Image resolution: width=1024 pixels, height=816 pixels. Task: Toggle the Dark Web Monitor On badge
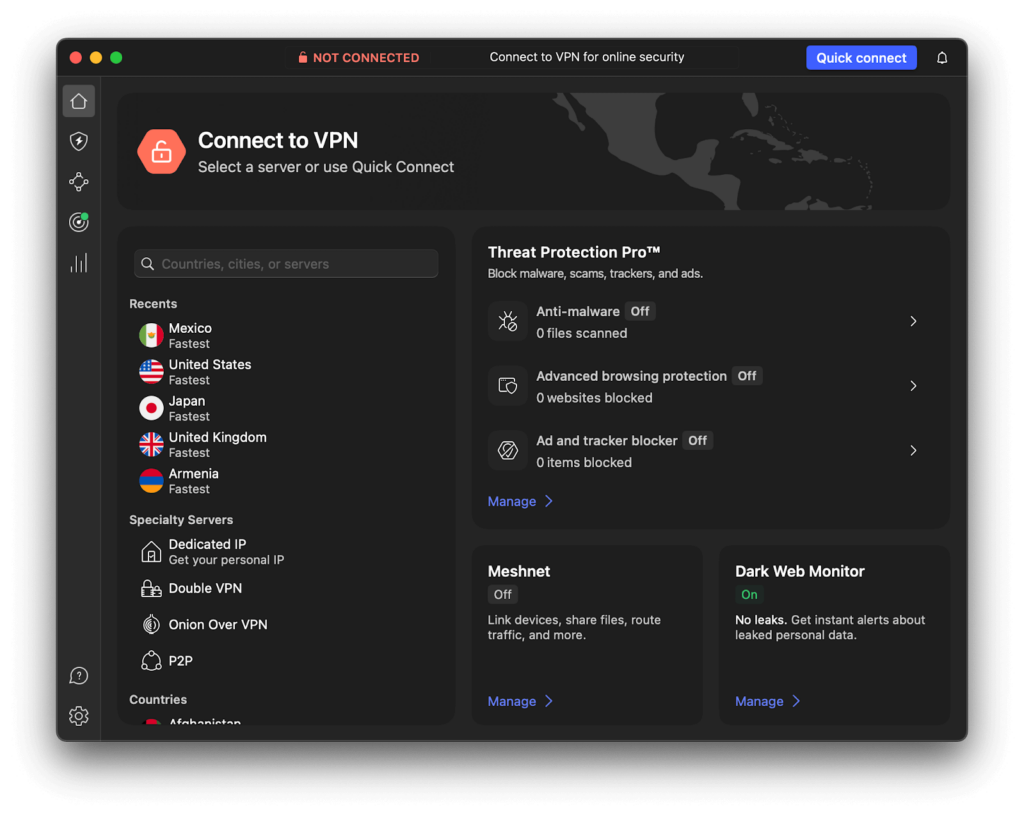pyautogui.click(x=749, y=595)
